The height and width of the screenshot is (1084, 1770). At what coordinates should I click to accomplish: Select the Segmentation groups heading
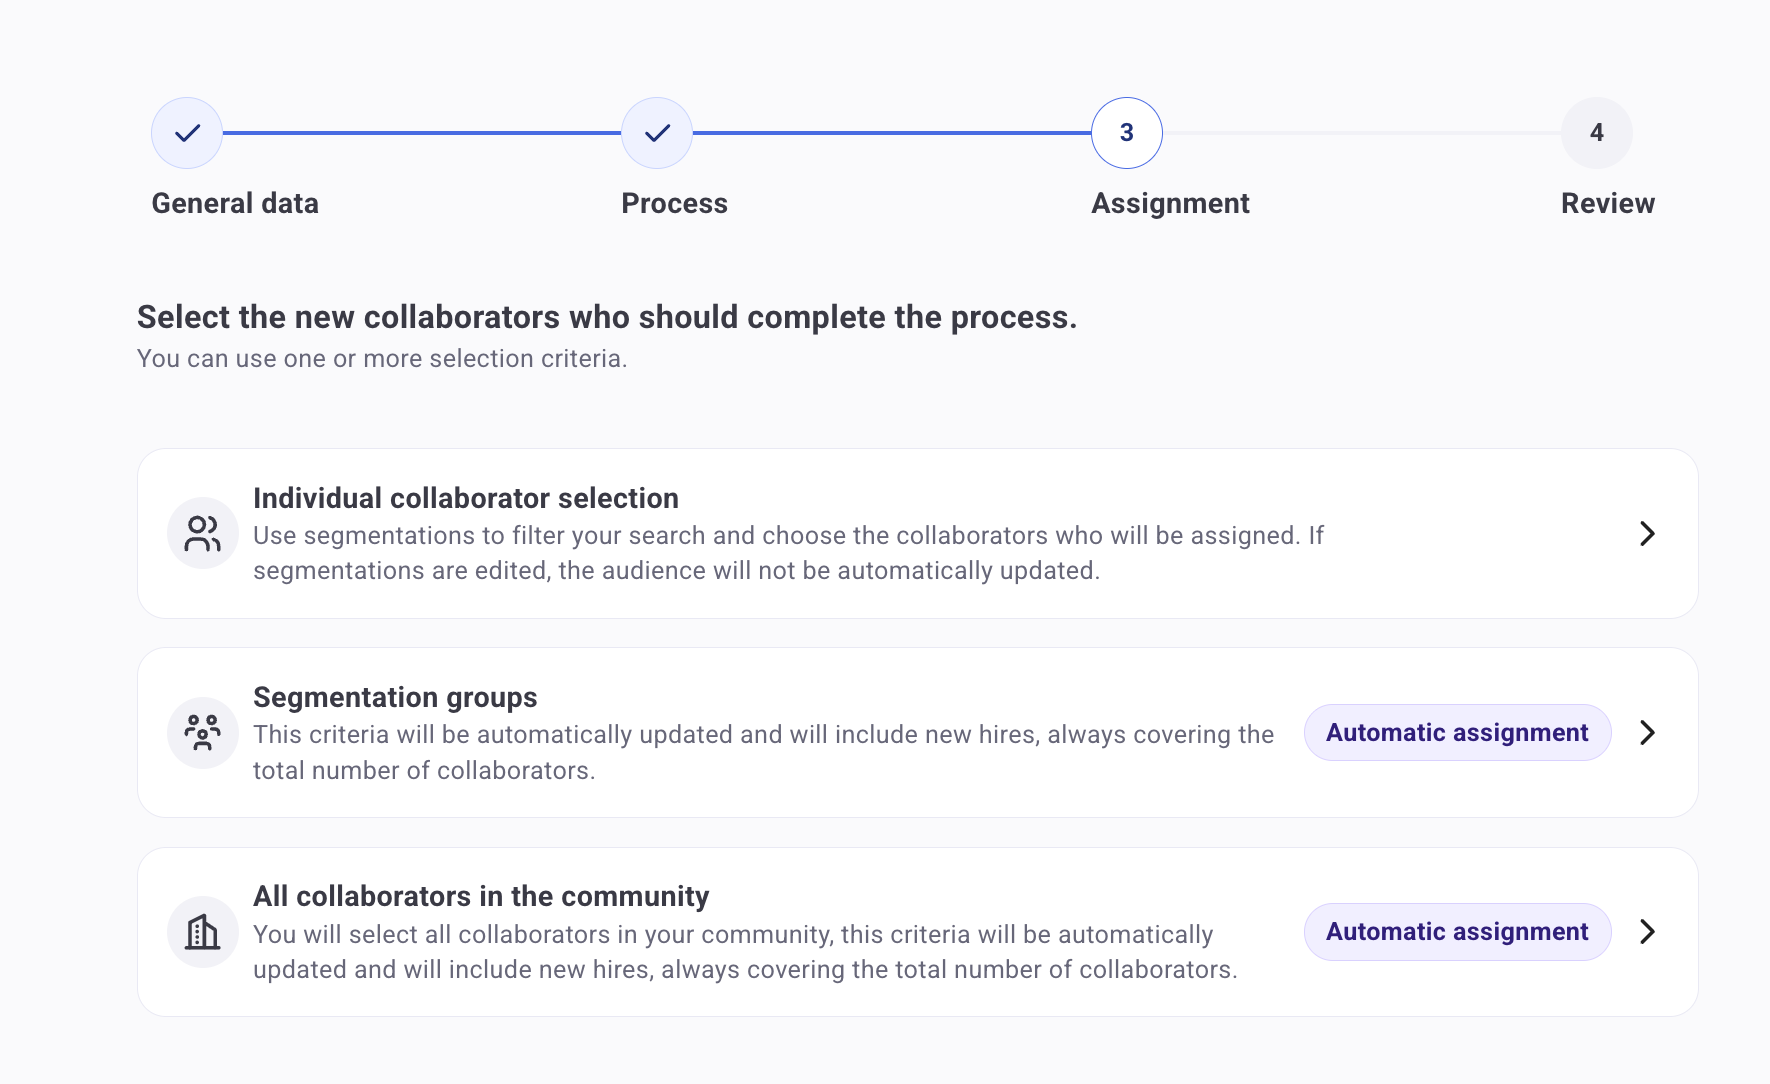[395, 697]
